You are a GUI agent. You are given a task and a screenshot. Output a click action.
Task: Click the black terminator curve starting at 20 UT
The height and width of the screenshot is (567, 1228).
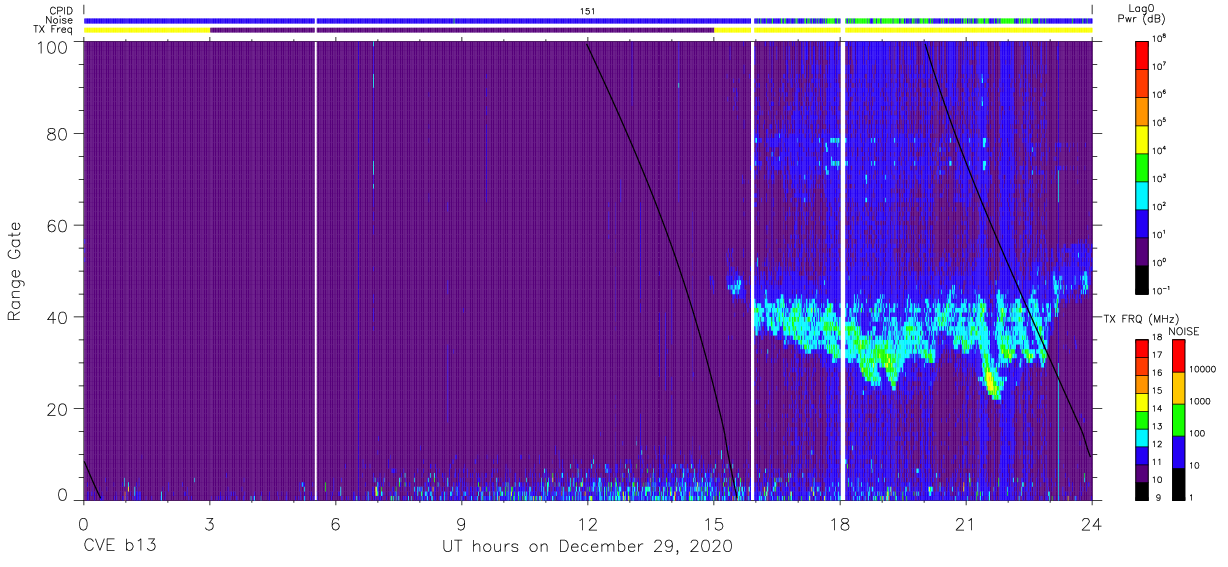click(1003, 250)
